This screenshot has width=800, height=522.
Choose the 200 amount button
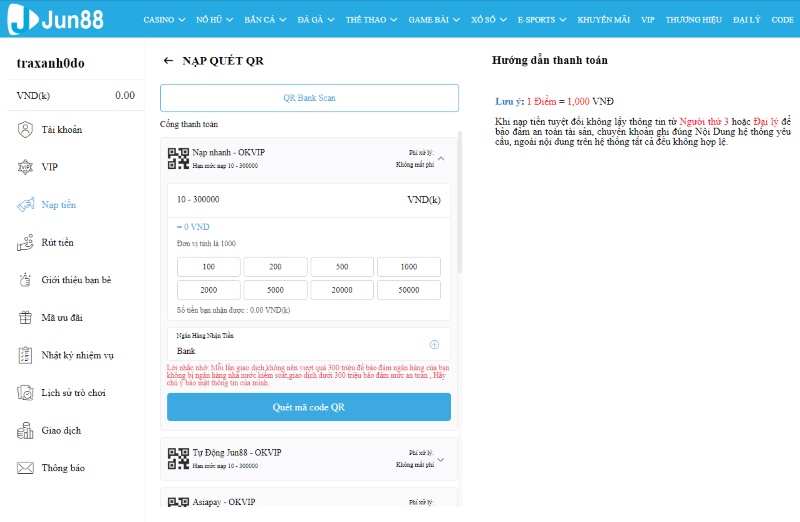coord(276,267)
